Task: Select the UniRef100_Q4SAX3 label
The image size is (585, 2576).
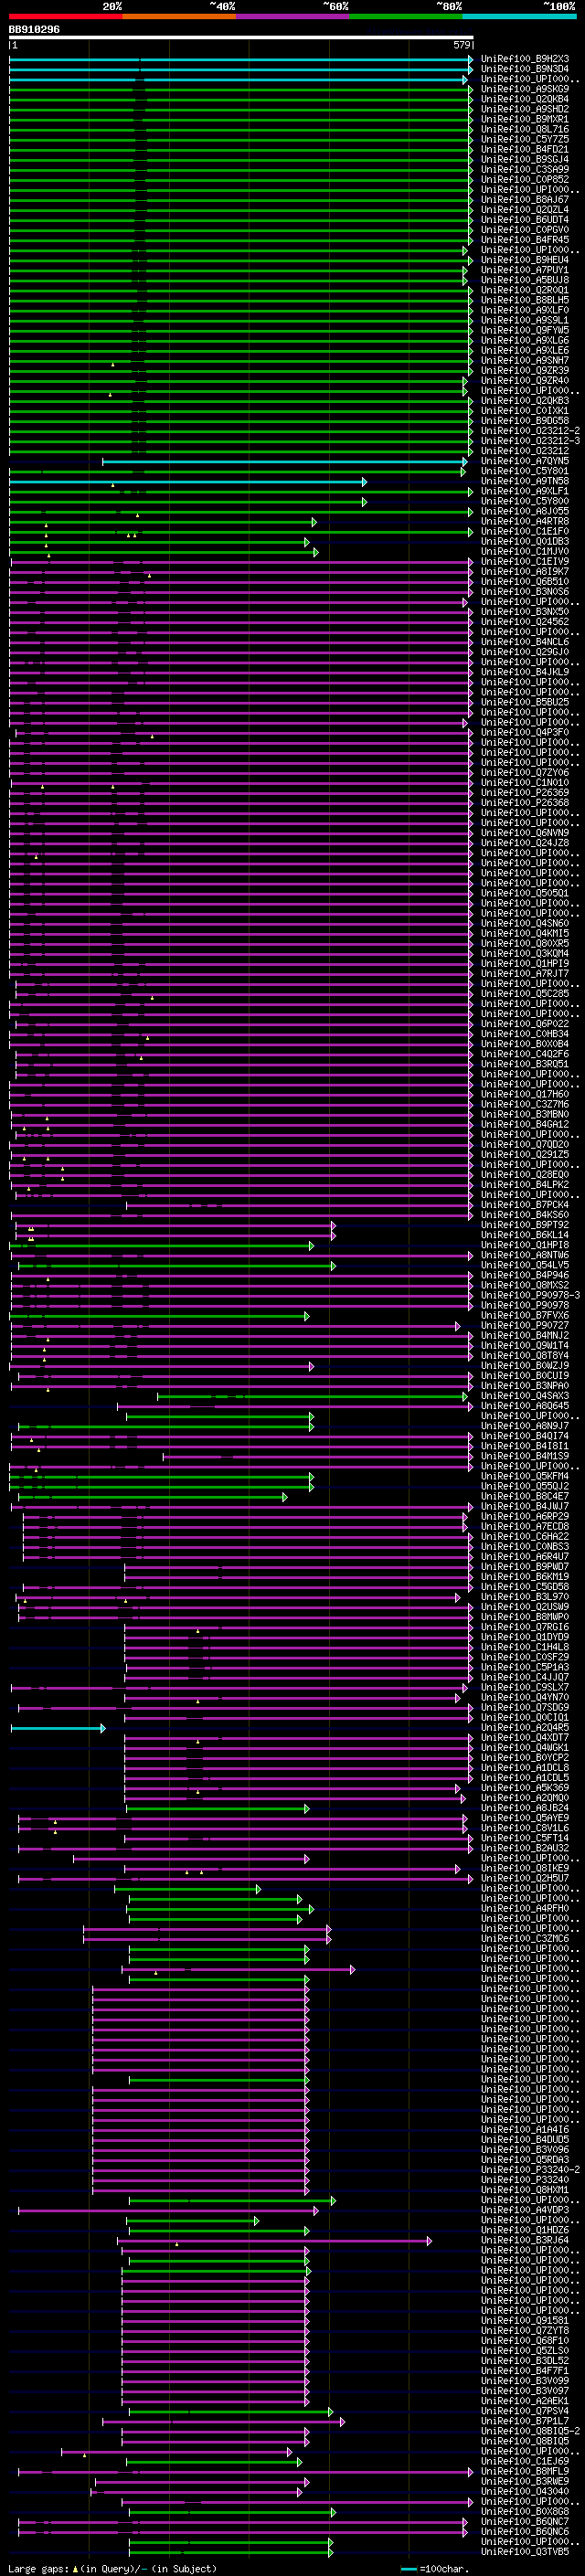Action: pyautogui.click(x=525, y=1396)
